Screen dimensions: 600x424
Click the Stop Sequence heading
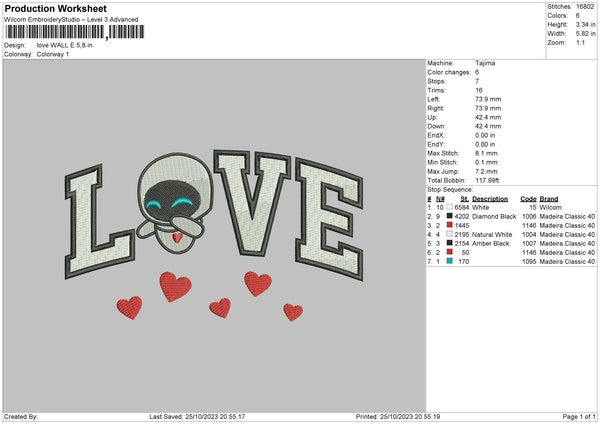point(449,187)
